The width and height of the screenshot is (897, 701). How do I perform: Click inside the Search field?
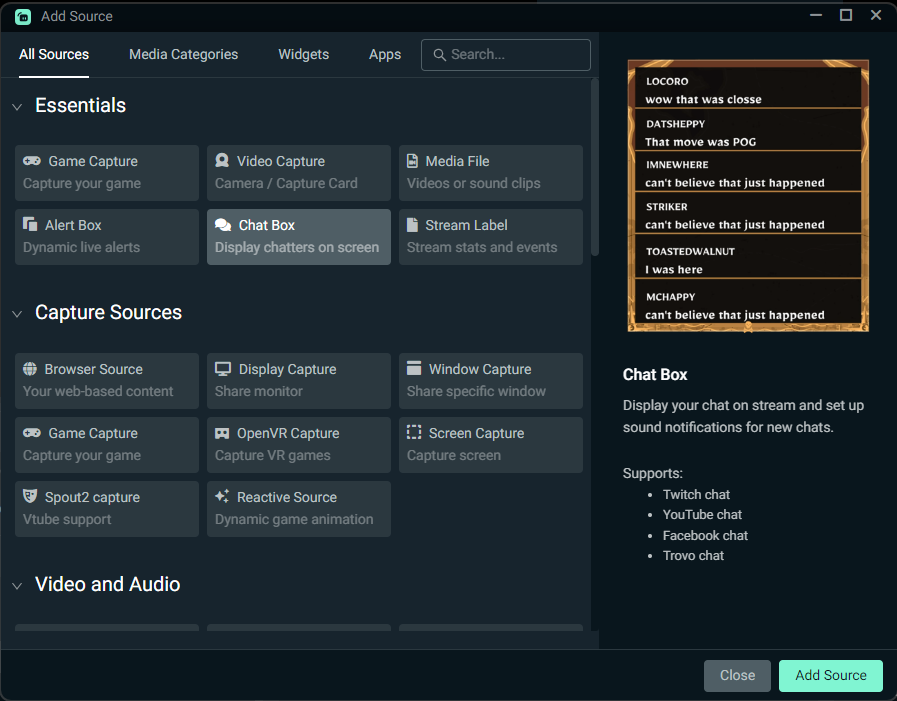point(505,55)
